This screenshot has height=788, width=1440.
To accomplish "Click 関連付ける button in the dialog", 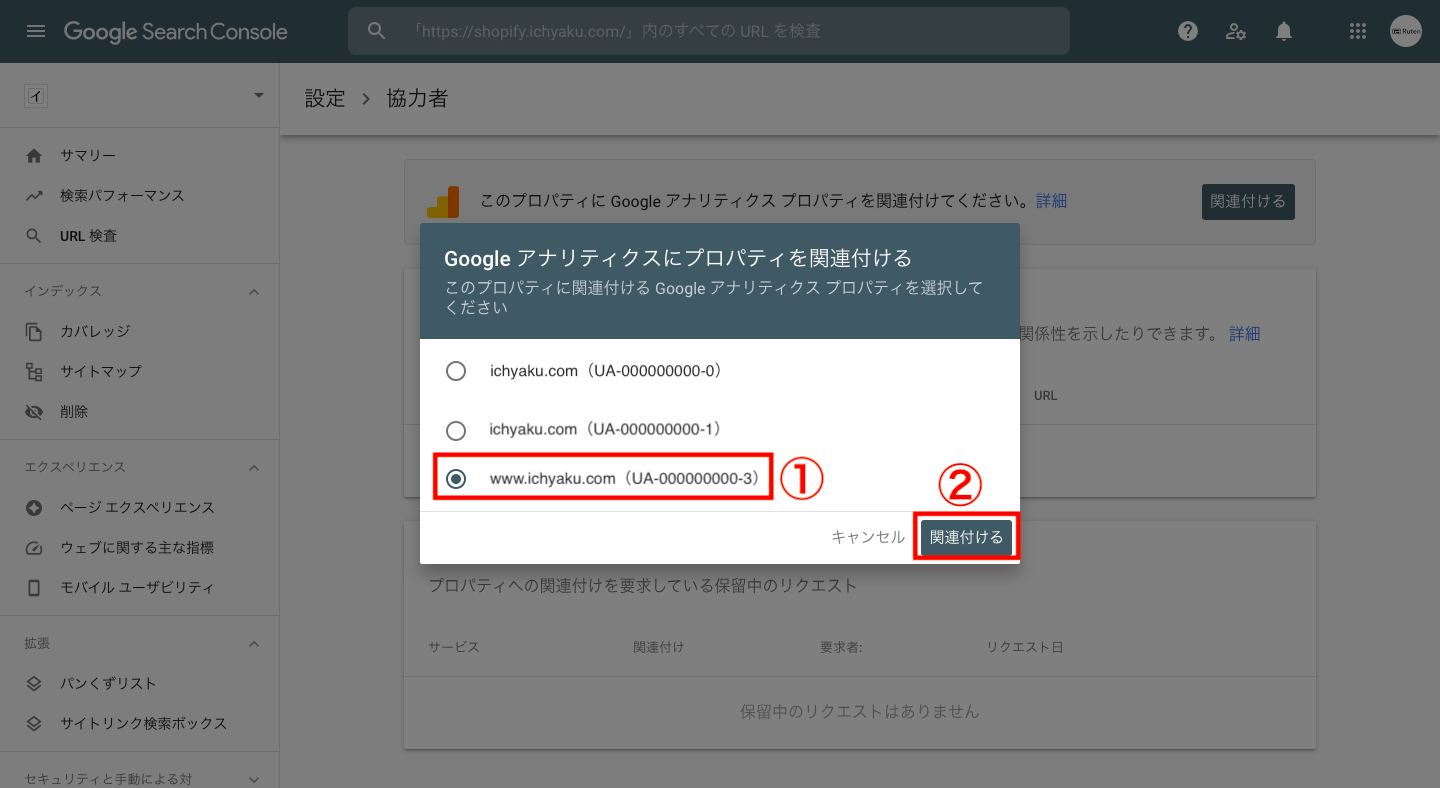I will (966, 537).
